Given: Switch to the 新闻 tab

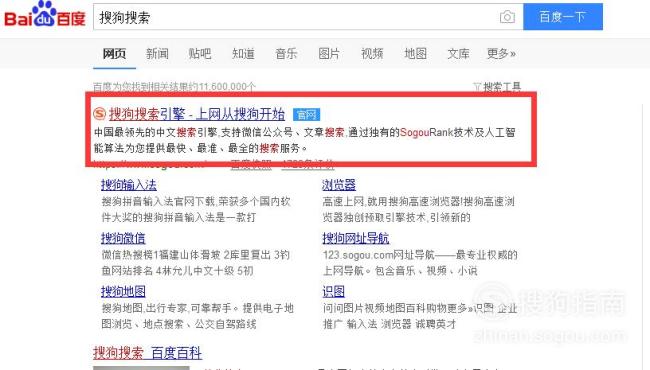Looking at the screenshot, I should pyautogui.click(x=157, y=54).
